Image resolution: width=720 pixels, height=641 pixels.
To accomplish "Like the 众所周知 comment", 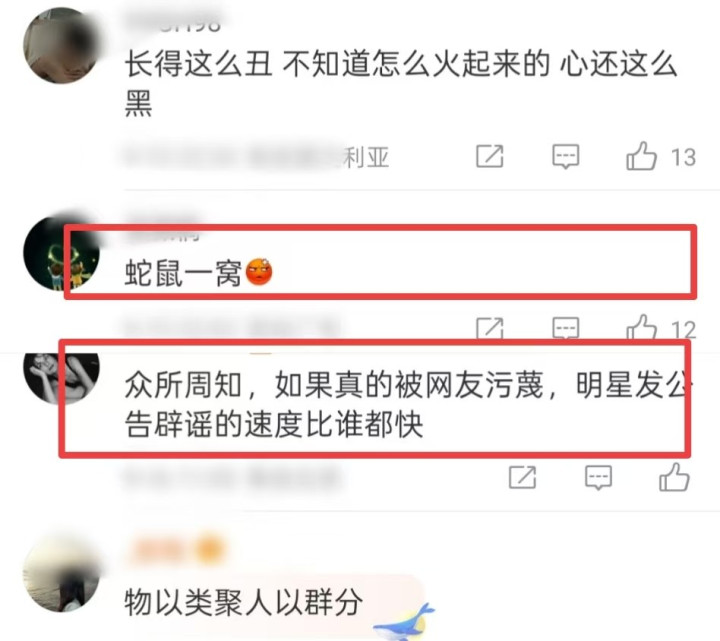I will (x=674, y=477).
